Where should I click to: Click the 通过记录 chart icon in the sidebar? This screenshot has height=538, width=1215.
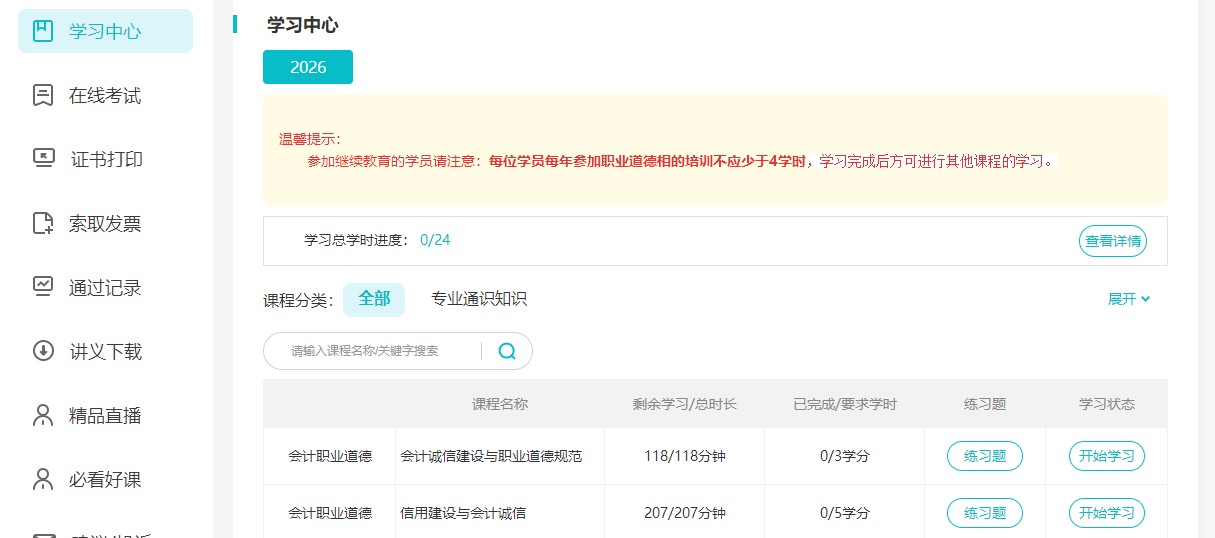43,287
